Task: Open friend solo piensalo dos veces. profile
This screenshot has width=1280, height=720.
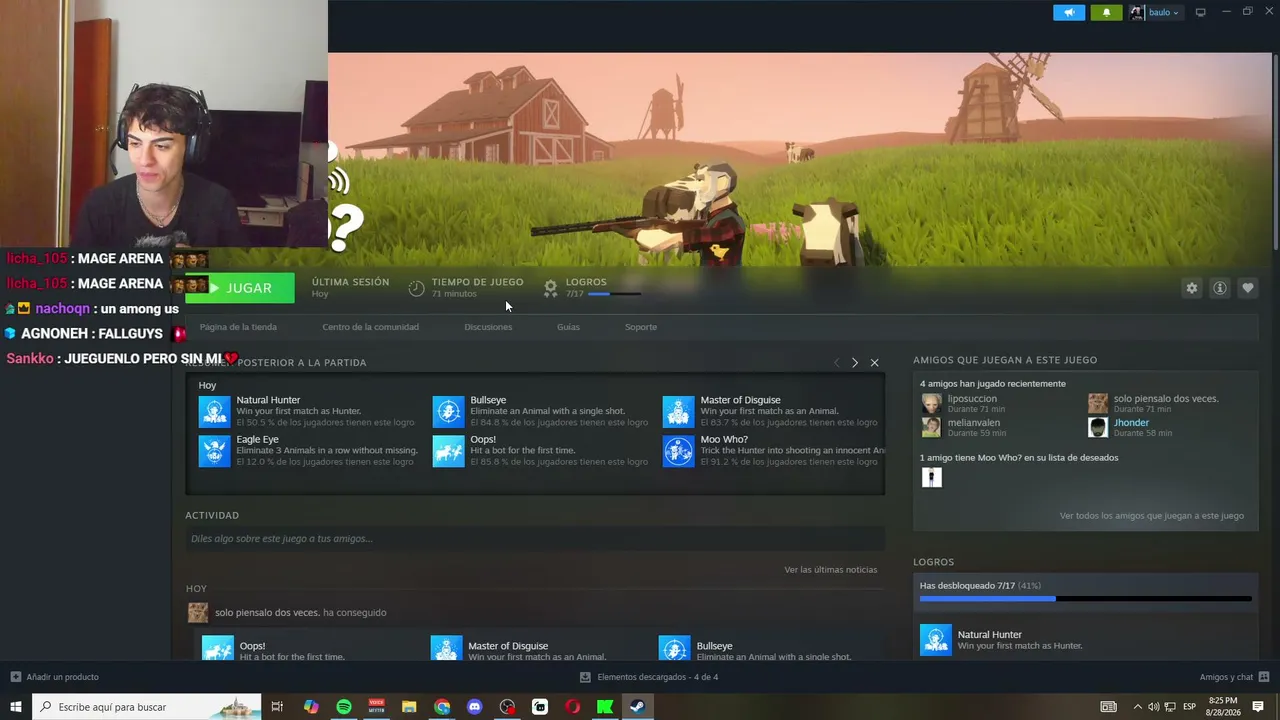Action: [x=1166, y=399]
